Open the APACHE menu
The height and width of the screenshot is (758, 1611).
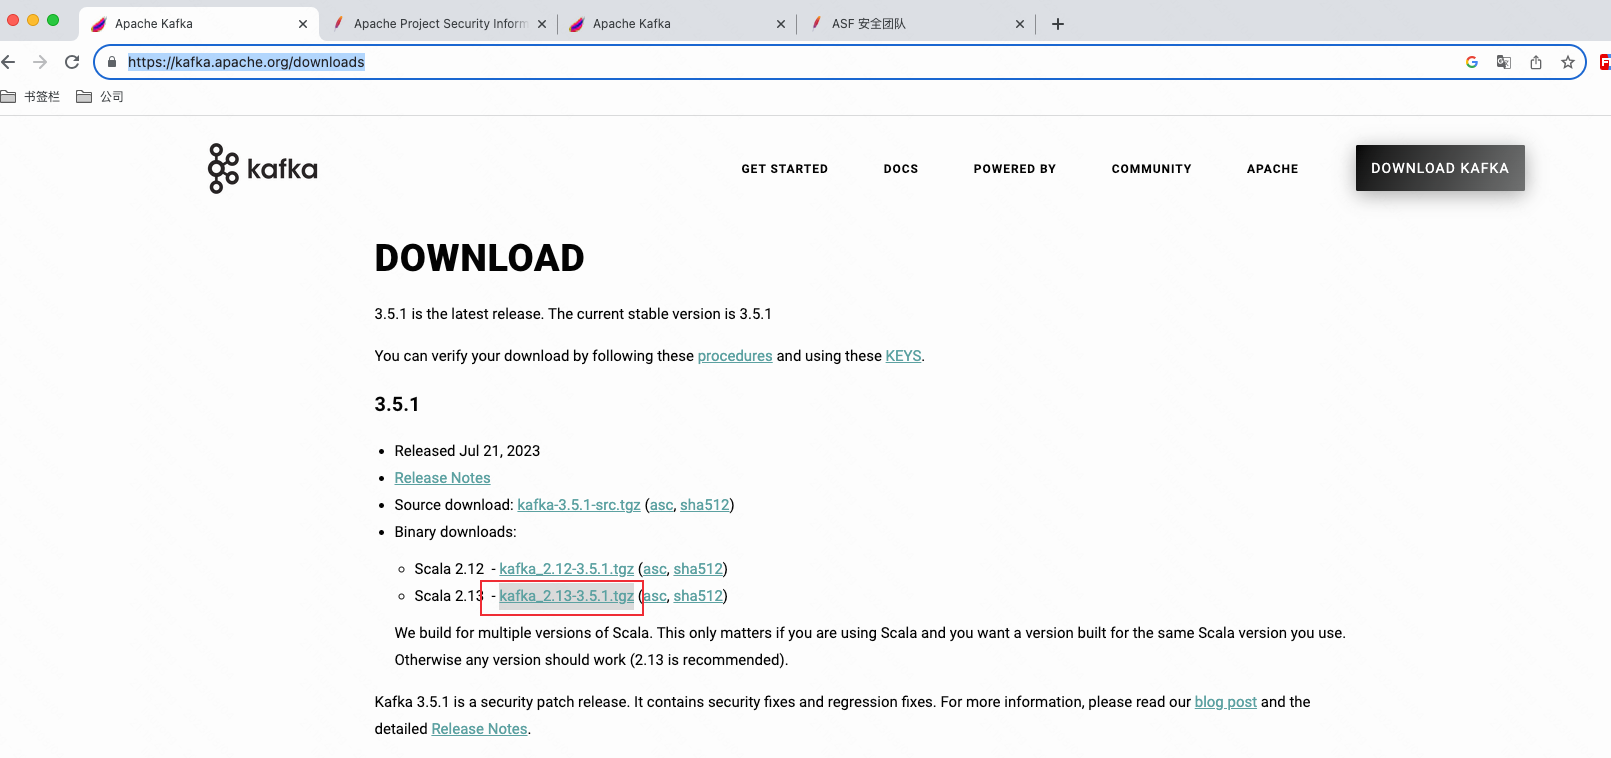[x=1273, y=169]
